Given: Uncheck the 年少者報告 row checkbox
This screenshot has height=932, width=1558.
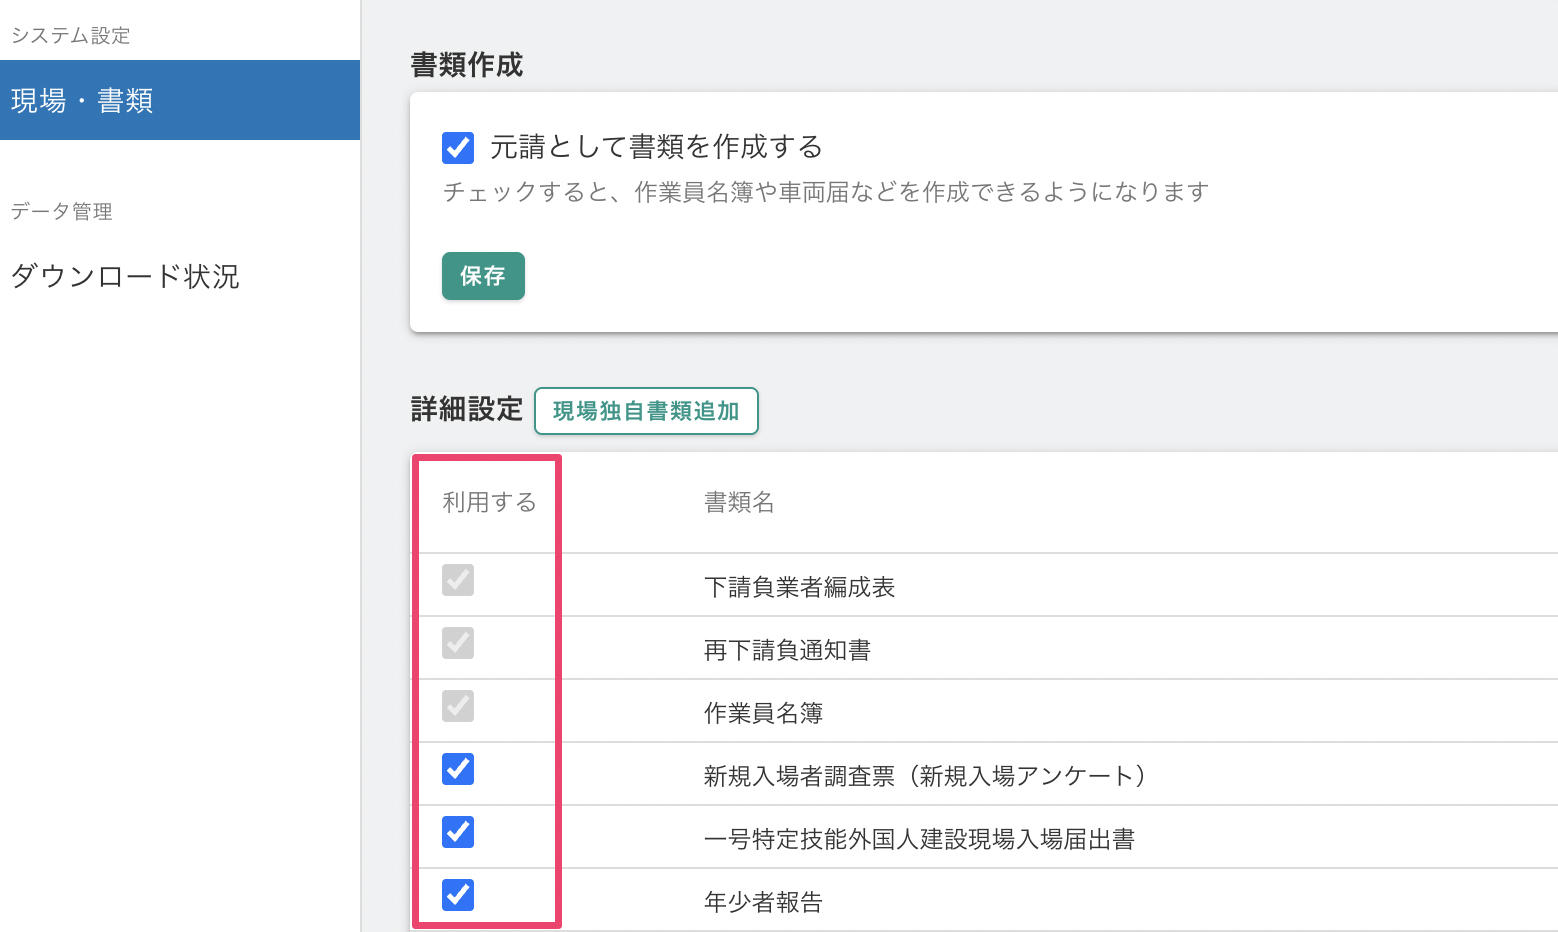Looking at the screenshot, I should 458,895.
